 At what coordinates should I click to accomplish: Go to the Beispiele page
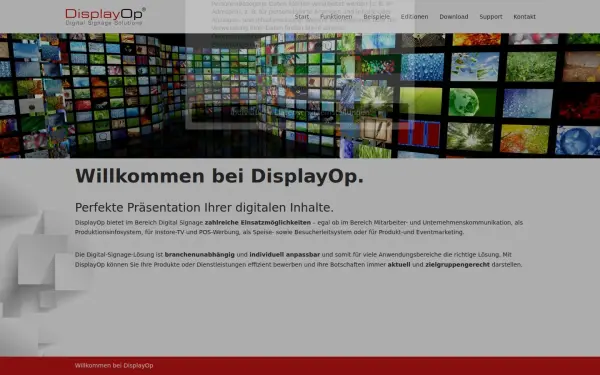(x=377, y=16)
